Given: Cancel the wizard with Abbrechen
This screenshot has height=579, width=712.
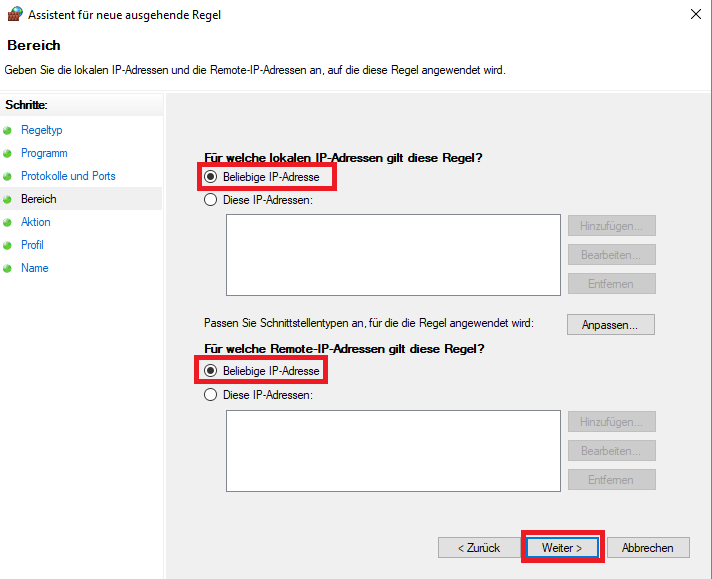Looking at the screenshot, I should tap(648, 548).
